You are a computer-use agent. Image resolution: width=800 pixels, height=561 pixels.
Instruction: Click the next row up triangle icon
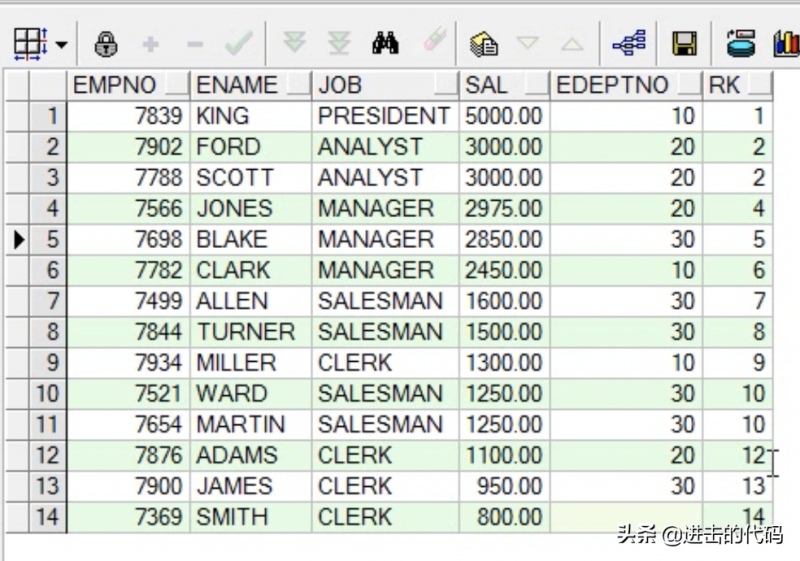[572, 44]
